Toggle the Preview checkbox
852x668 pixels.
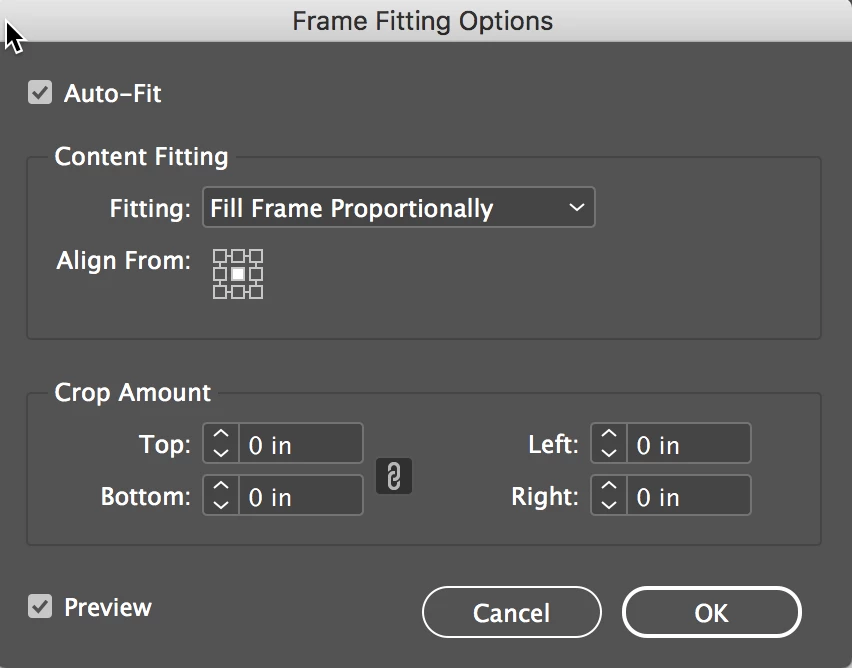pyautogui.click(x=40, y=607)
